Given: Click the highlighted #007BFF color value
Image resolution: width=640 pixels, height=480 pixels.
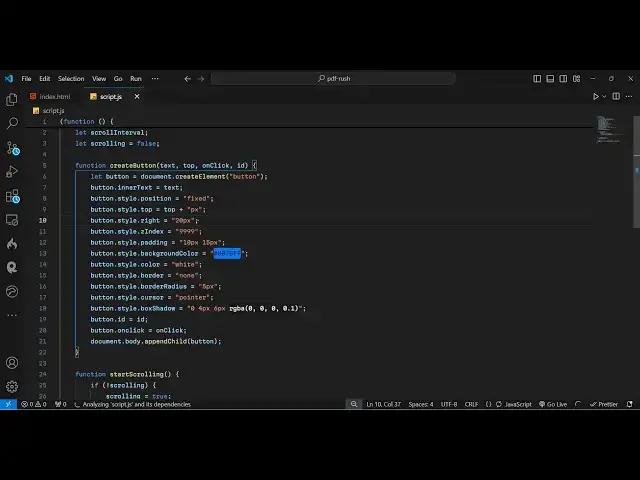Looking at the screenshot, I should [227, 253].
